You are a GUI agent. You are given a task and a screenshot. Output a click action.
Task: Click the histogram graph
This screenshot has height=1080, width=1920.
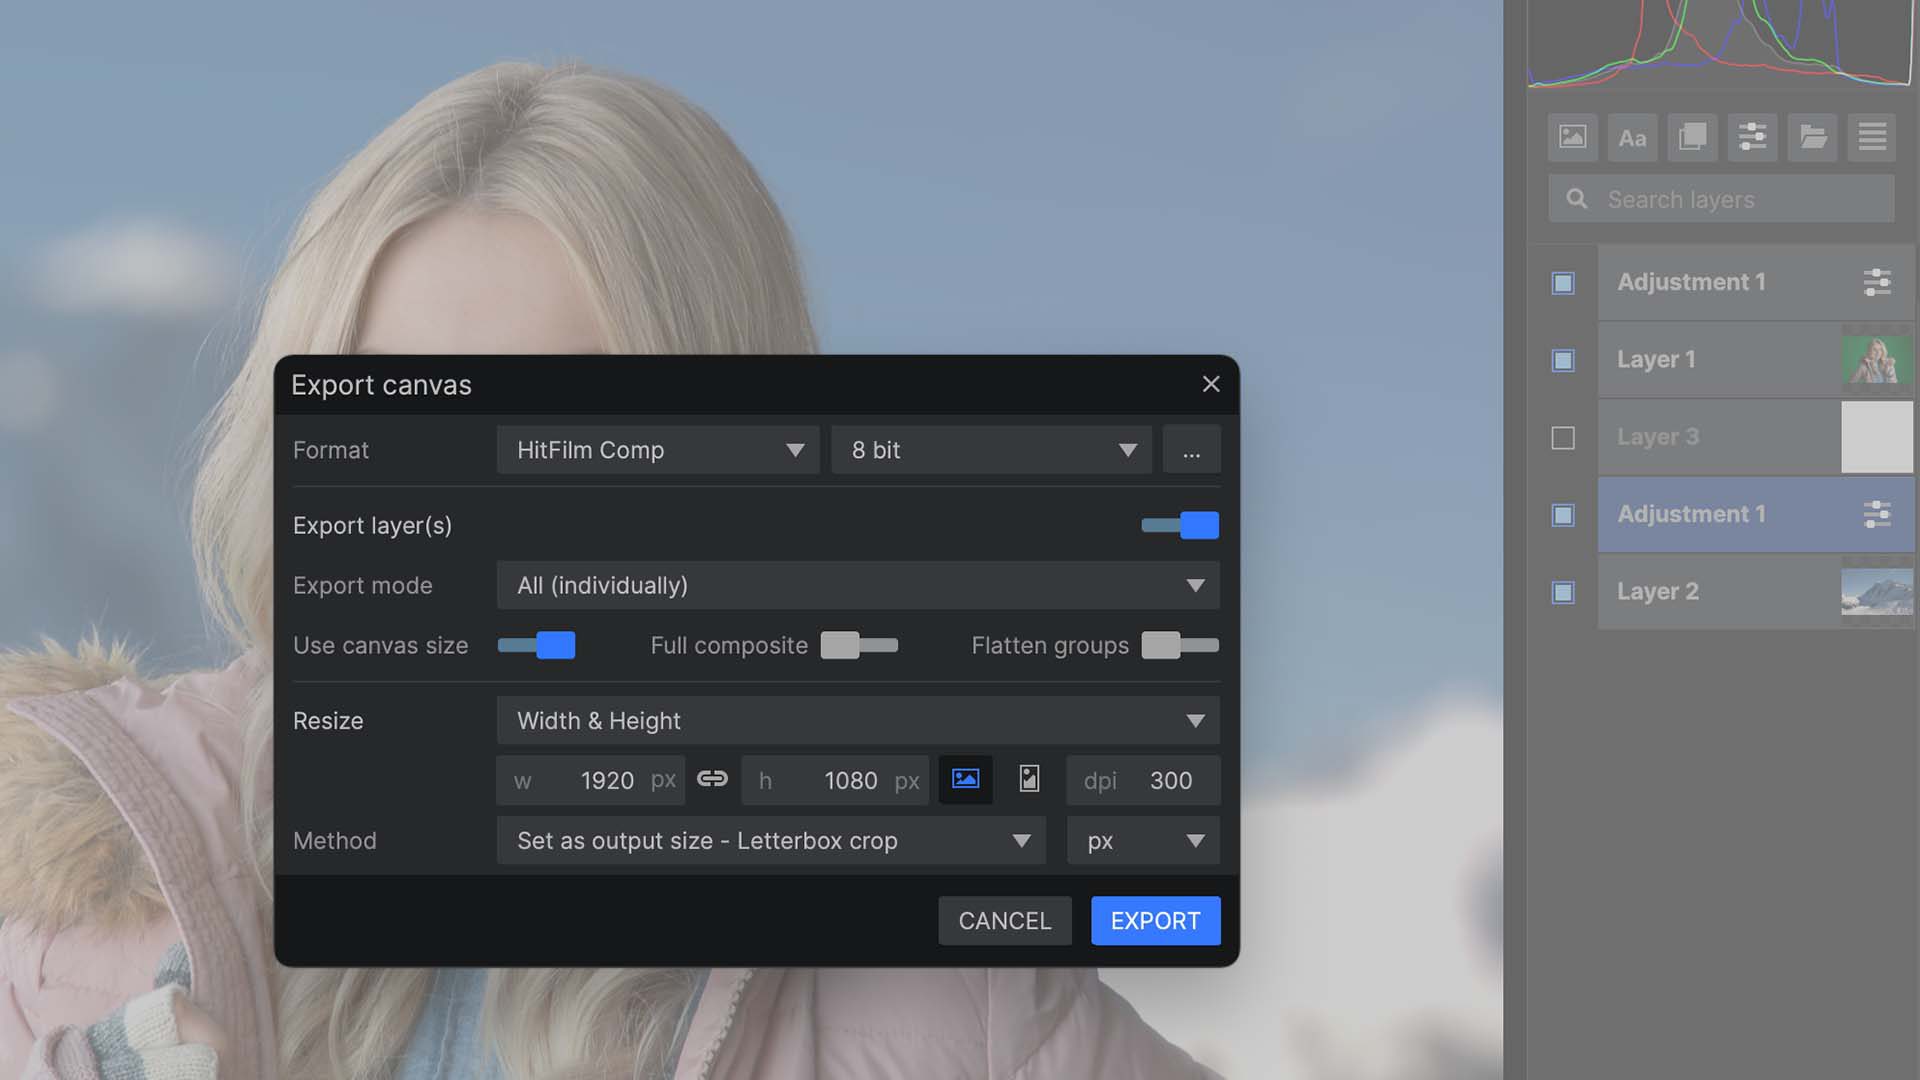[1720, 43]
